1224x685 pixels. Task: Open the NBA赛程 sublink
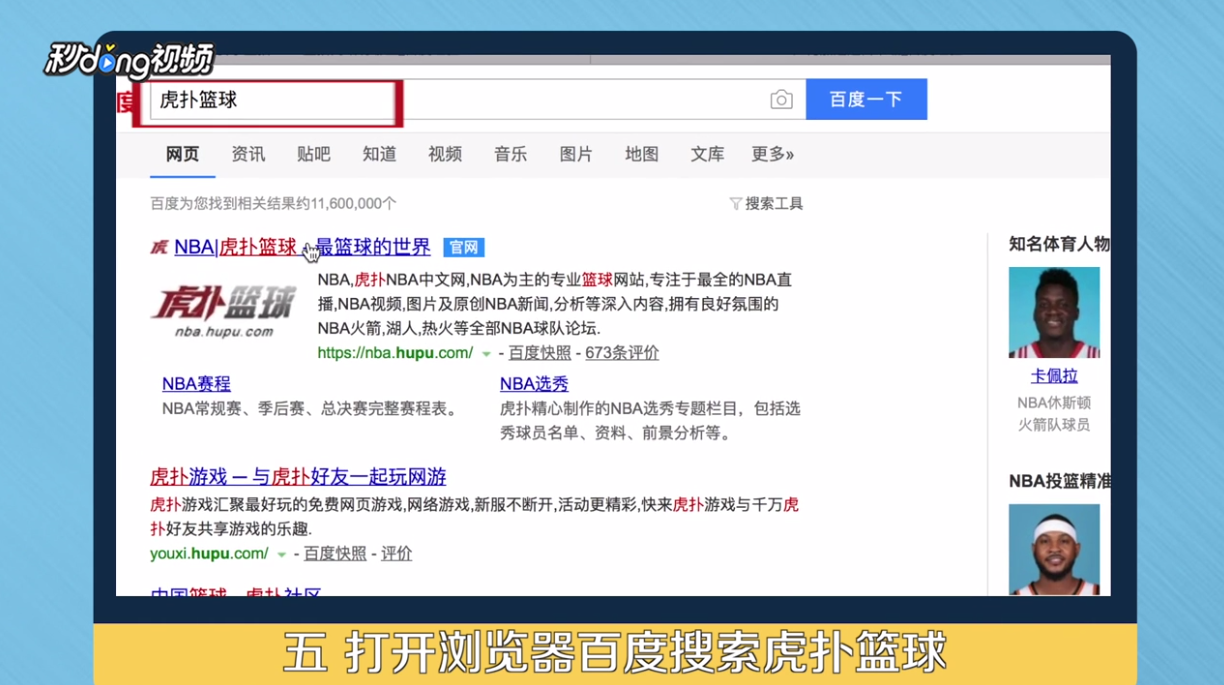pyautogui.click(x=196, y=383)
